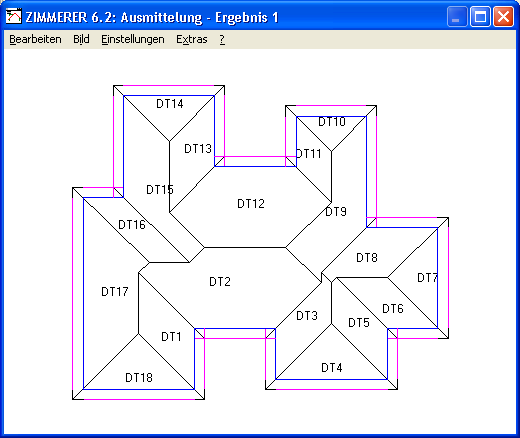The height and width of the screenshot is (438, 520).
Task: Open the question mark help menu
Action: 222,39
